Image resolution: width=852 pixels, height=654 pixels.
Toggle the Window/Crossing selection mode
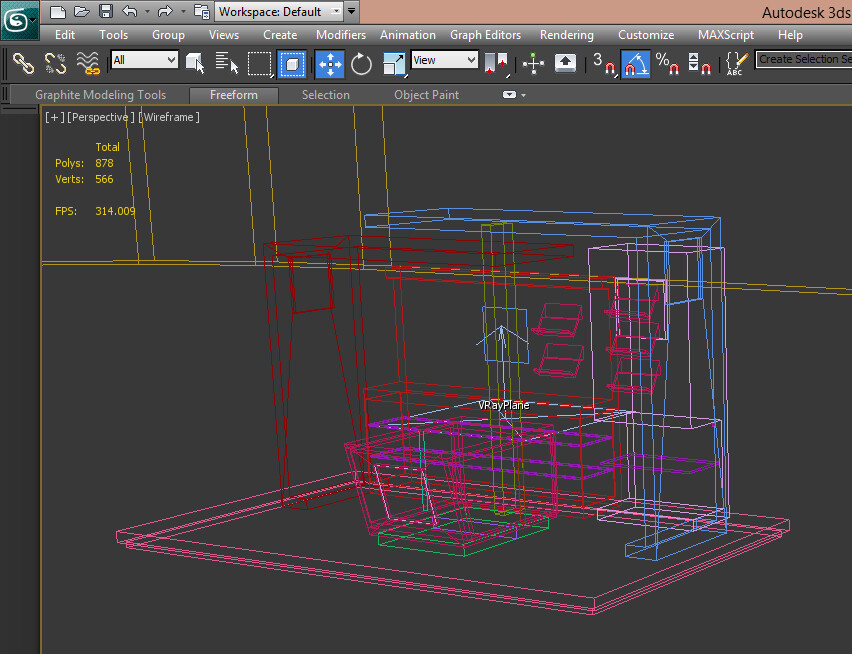292,64
